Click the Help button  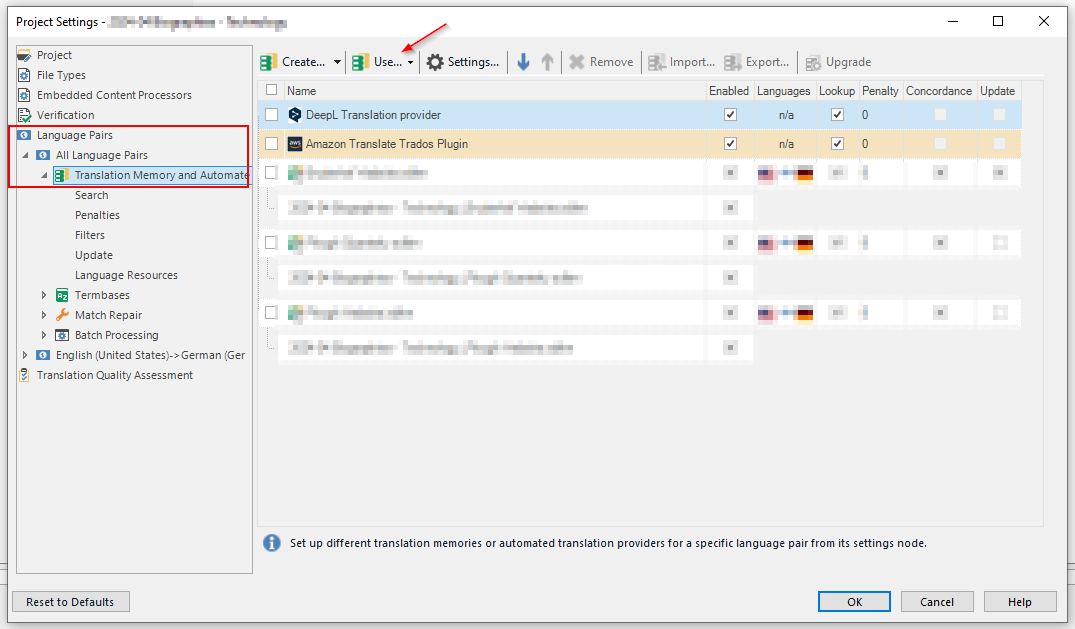click(x=1019, y=602)
